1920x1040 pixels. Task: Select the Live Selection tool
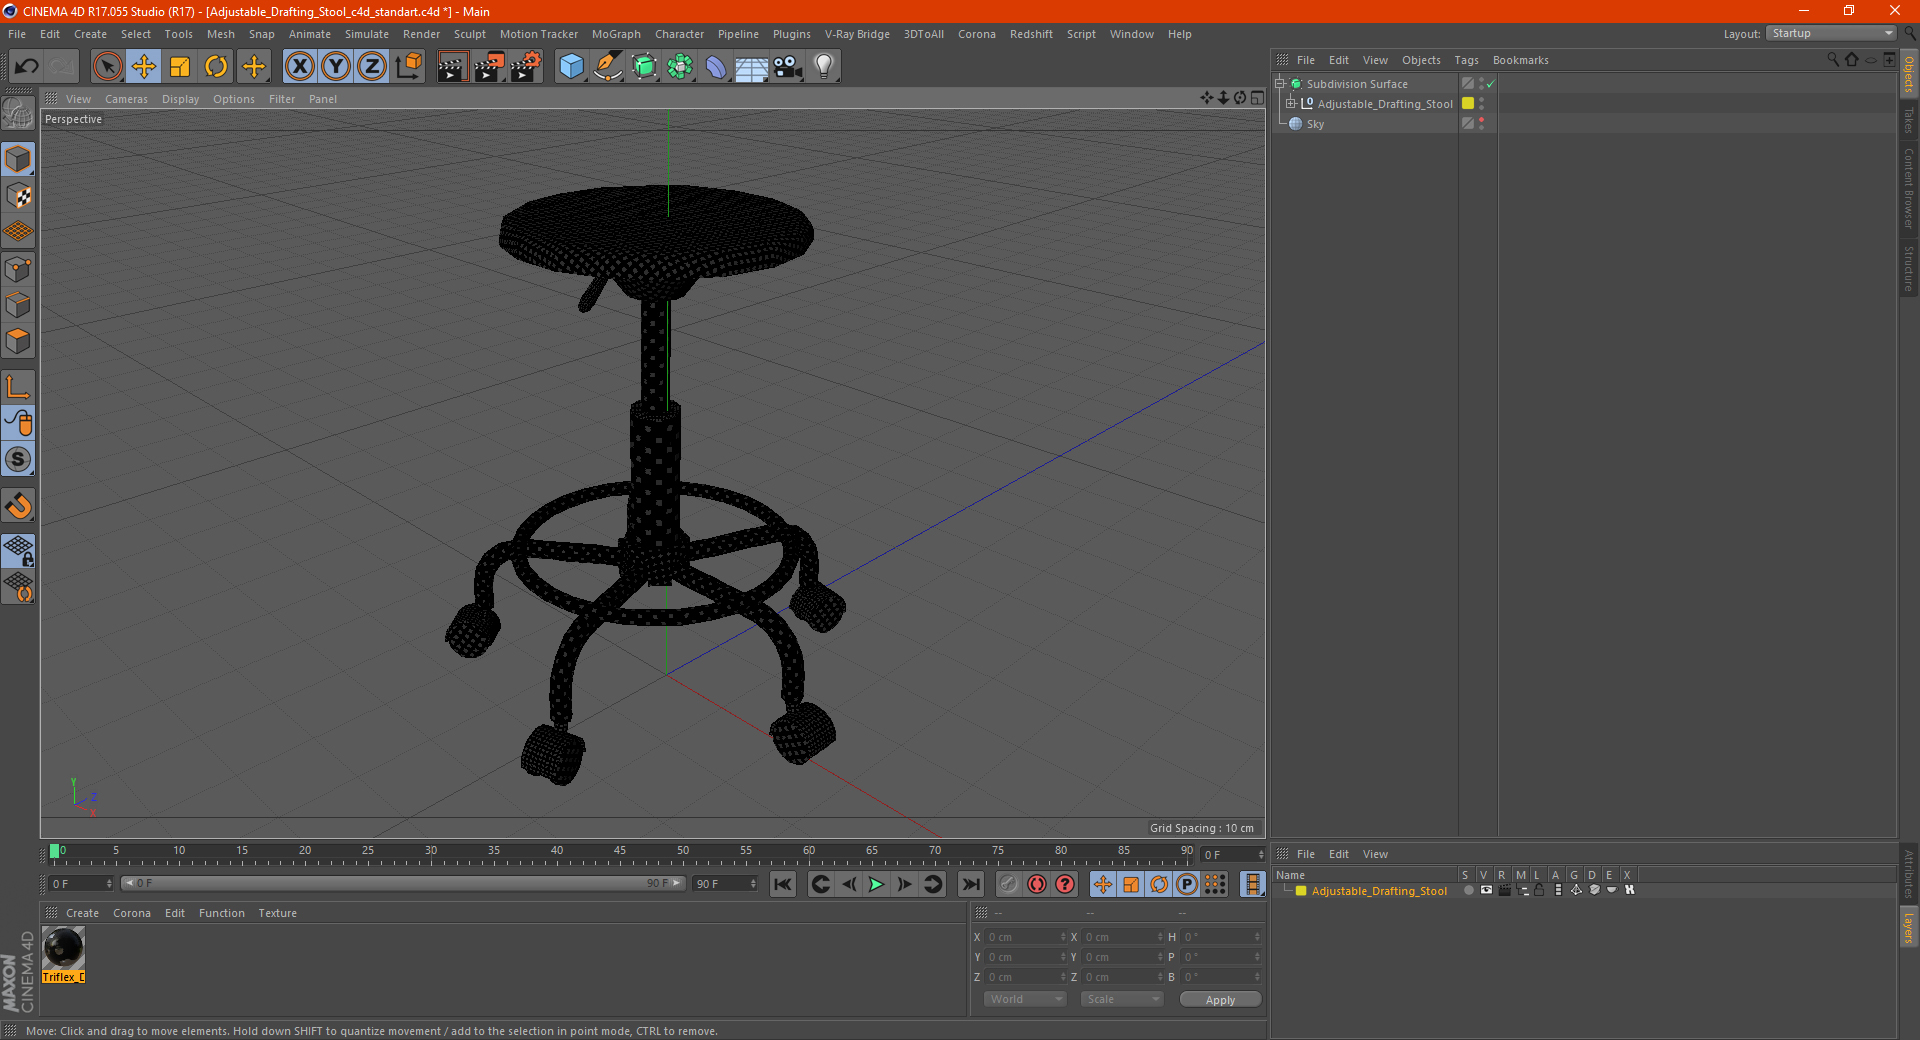point(107,67)
